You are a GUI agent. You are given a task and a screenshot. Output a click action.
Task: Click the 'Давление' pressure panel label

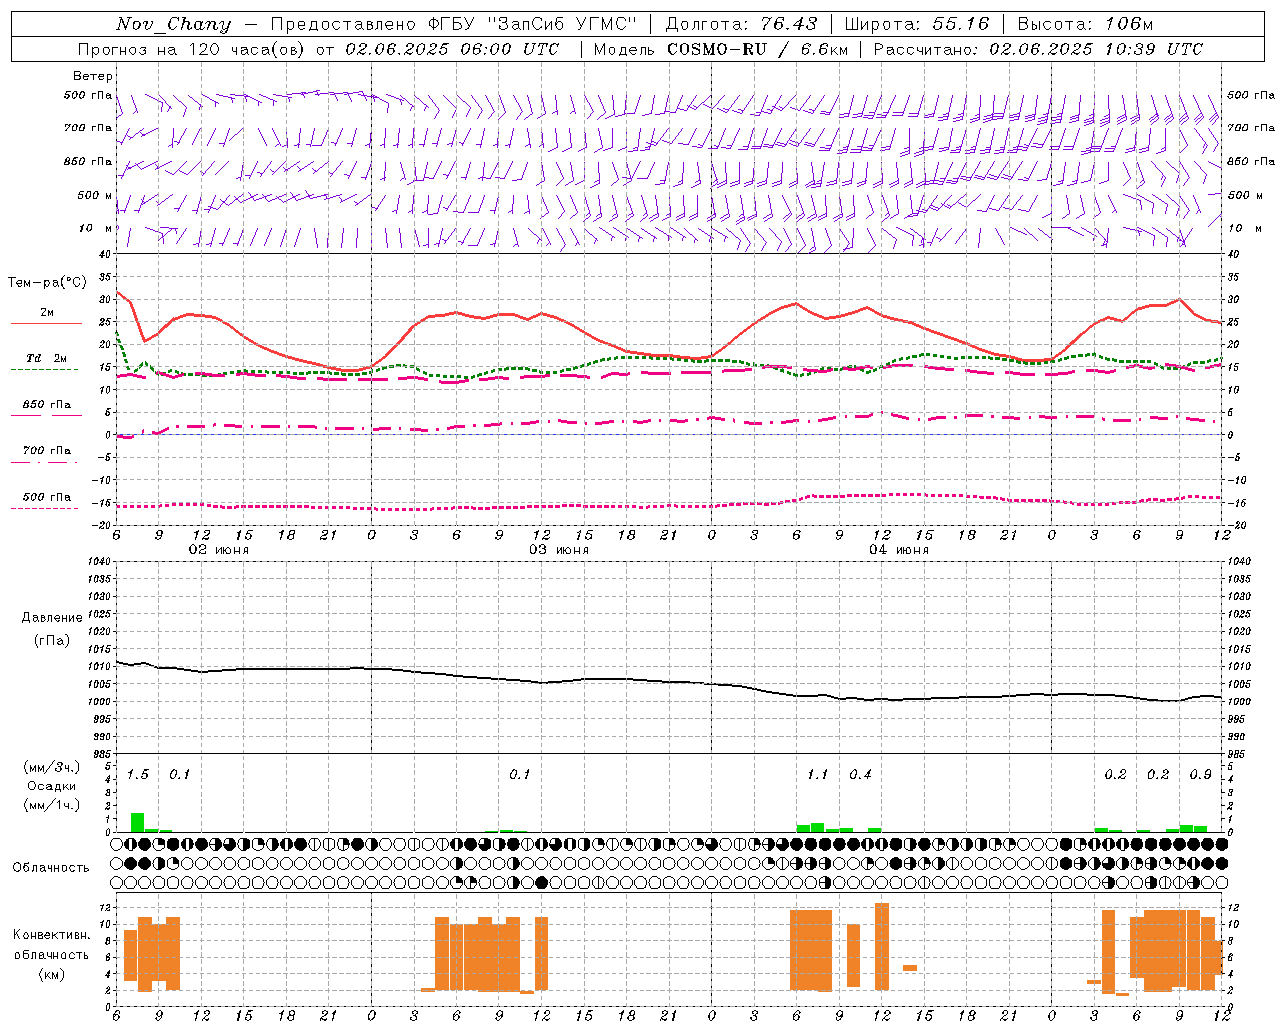(x=52, y=618)
